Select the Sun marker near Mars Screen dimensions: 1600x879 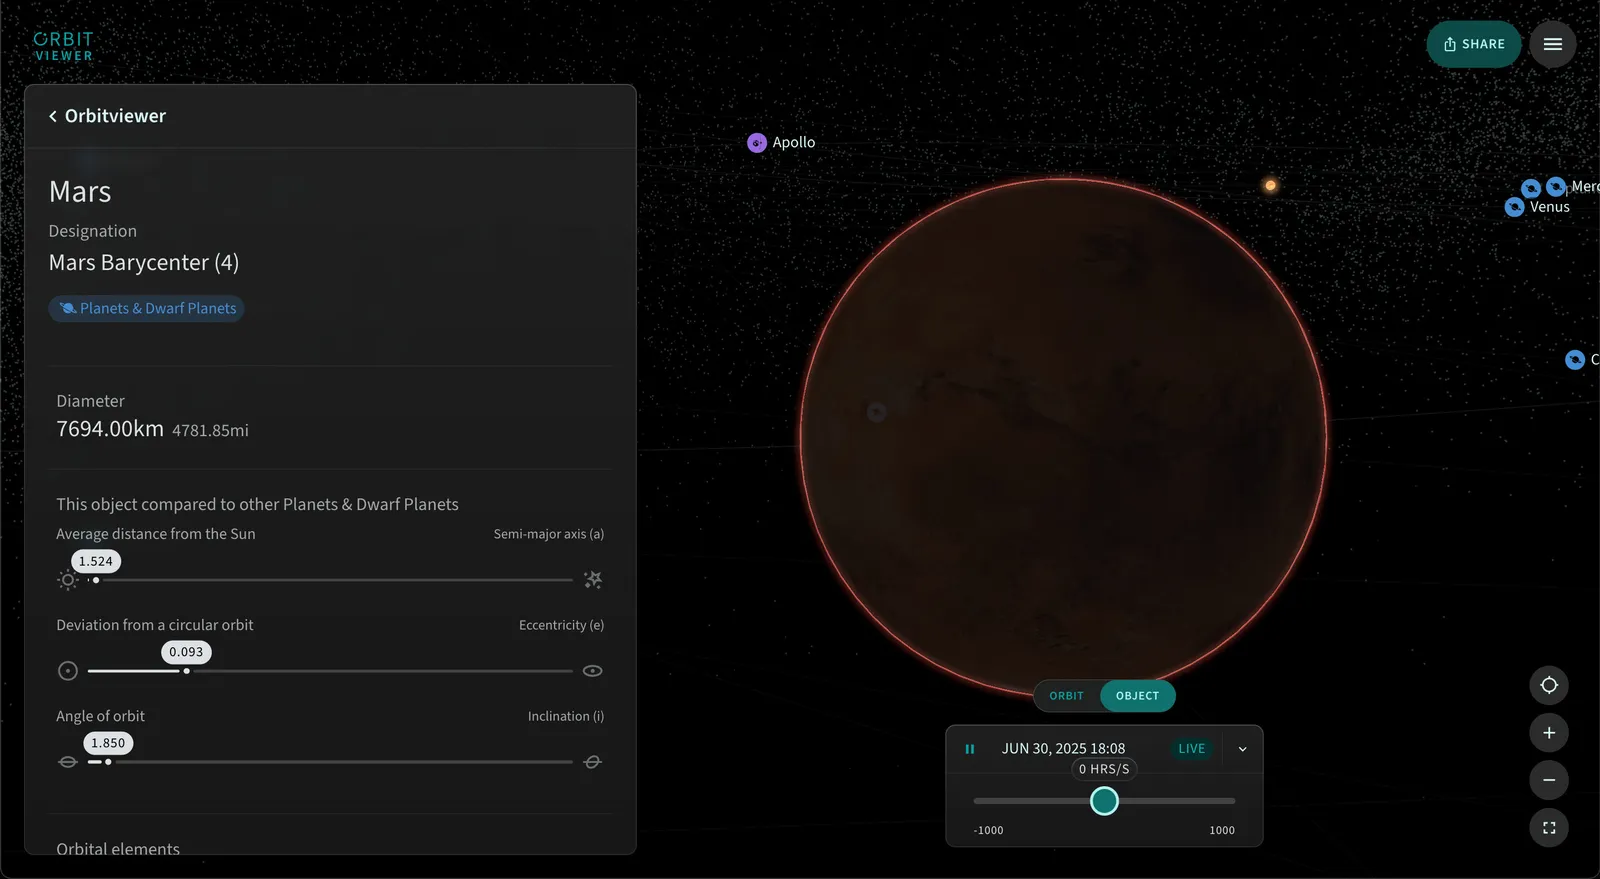[1270, 185]
